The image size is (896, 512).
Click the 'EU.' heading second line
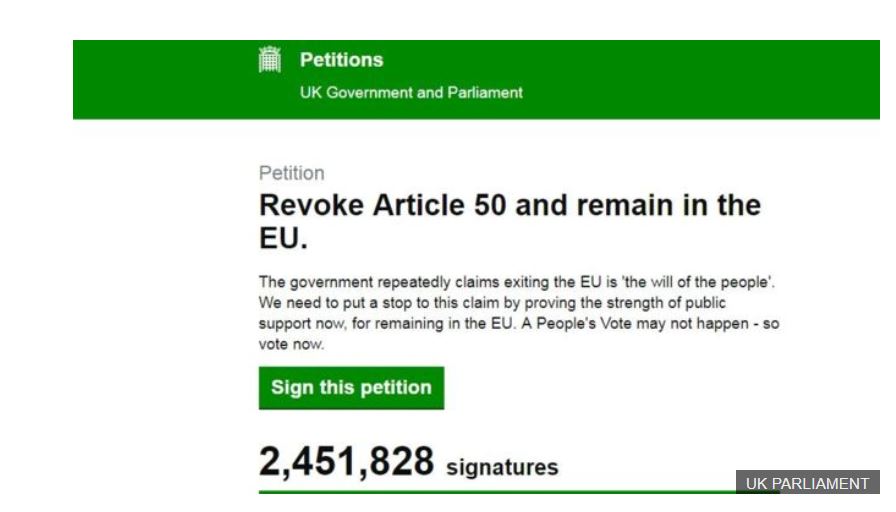coord(283,239)
